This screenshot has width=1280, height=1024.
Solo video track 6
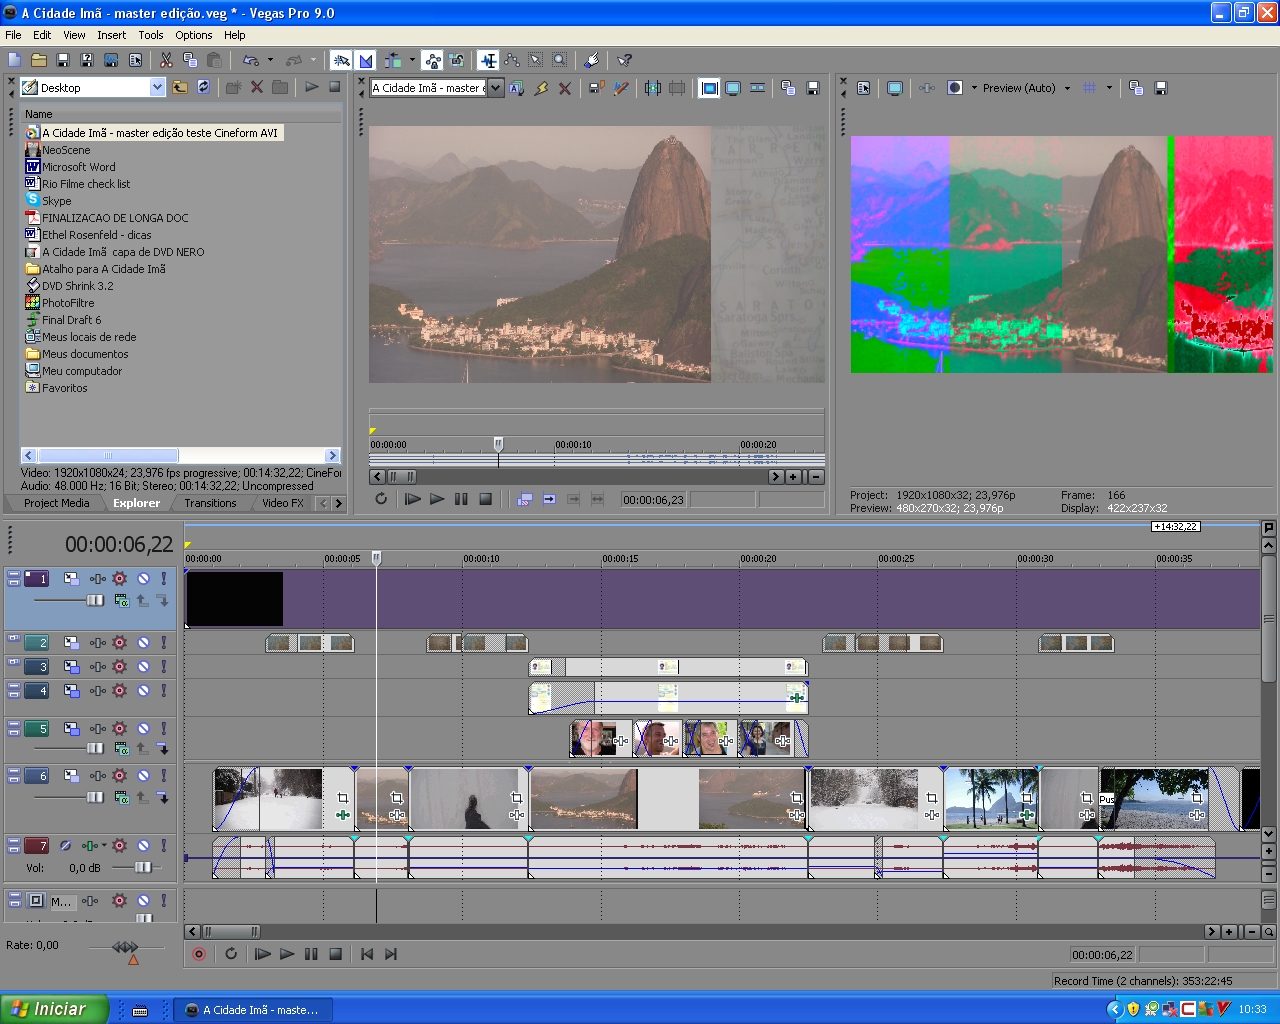164,776
